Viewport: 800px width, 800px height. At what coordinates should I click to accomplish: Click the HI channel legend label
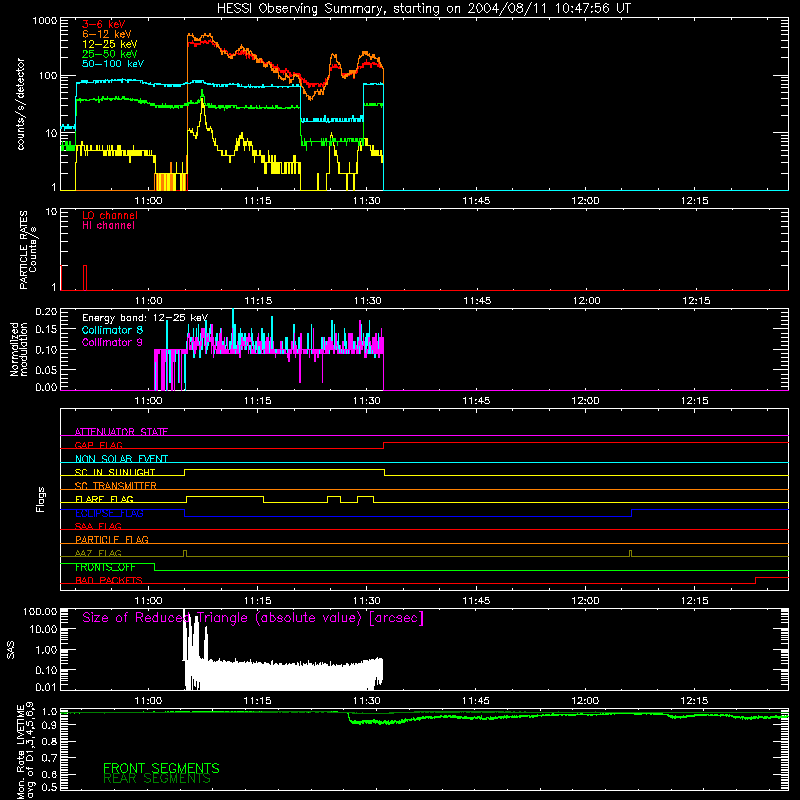click(x=108, y=226)
